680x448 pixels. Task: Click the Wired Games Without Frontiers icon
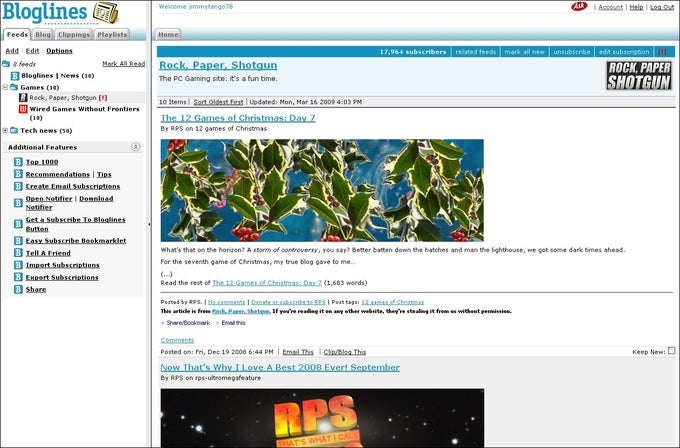[23, 109]
